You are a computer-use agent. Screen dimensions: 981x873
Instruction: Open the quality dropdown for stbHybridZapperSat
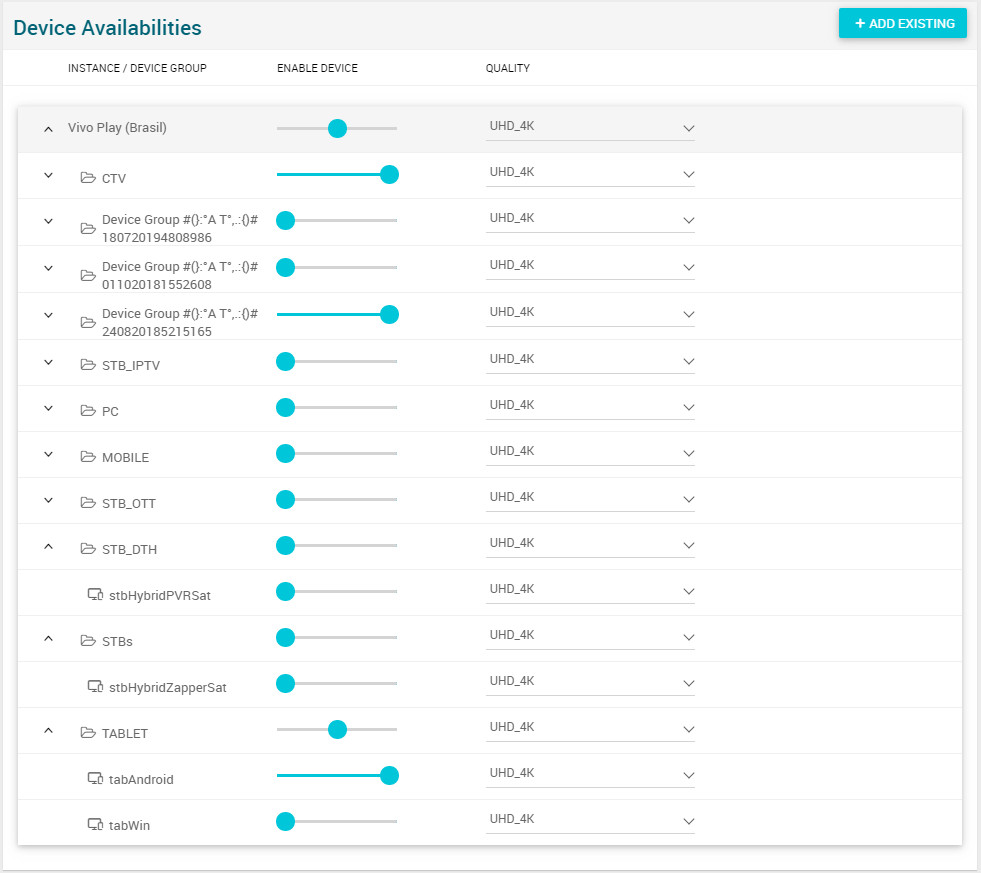pos(590,683)
